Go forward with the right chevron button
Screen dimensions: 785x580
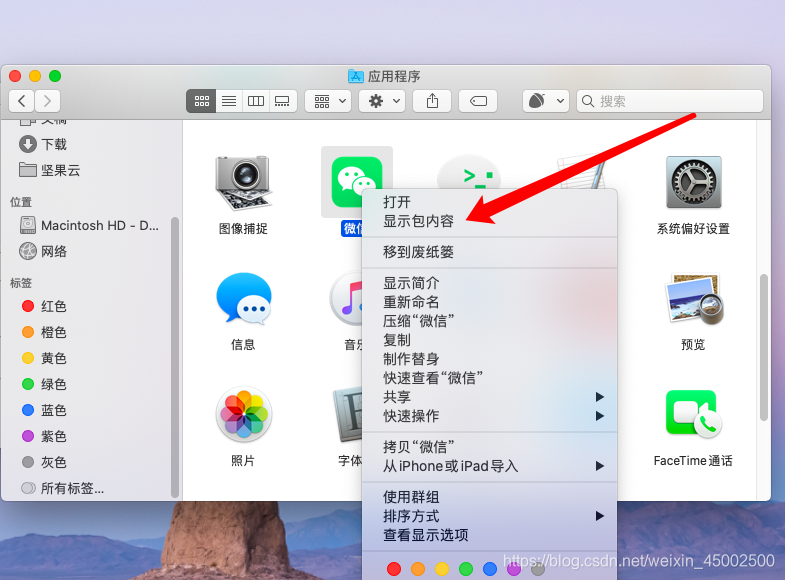pyautogui.click(x=48, y=101)
